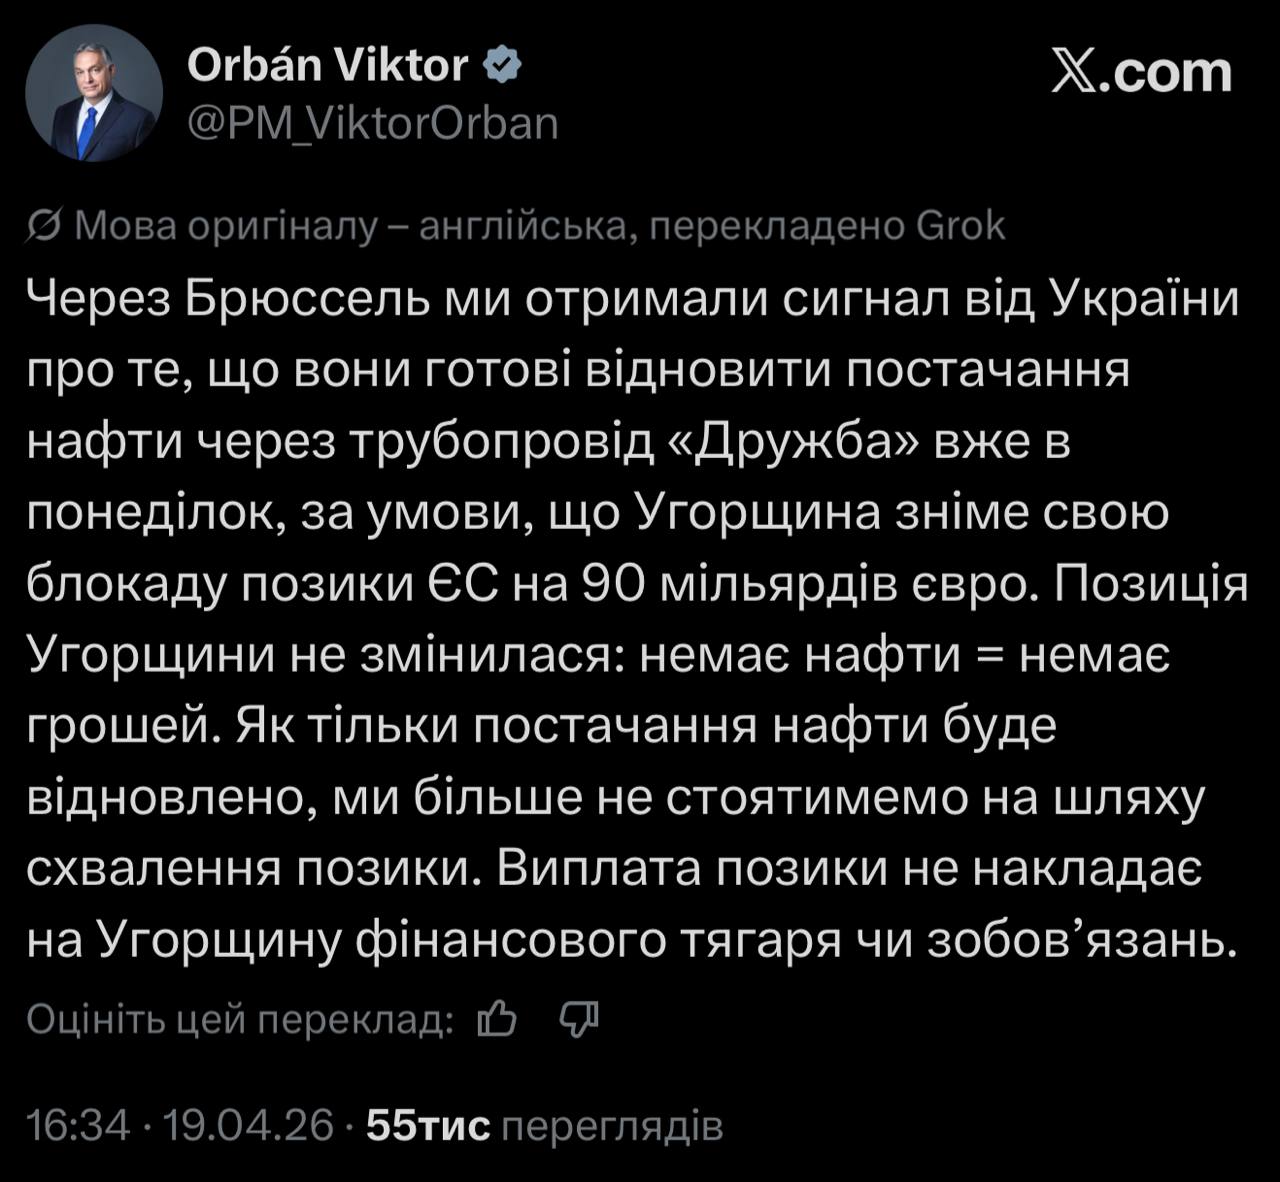Click Orbán Viktor's profile avatar
The image size is (1280, 1182).
point(94,93)
